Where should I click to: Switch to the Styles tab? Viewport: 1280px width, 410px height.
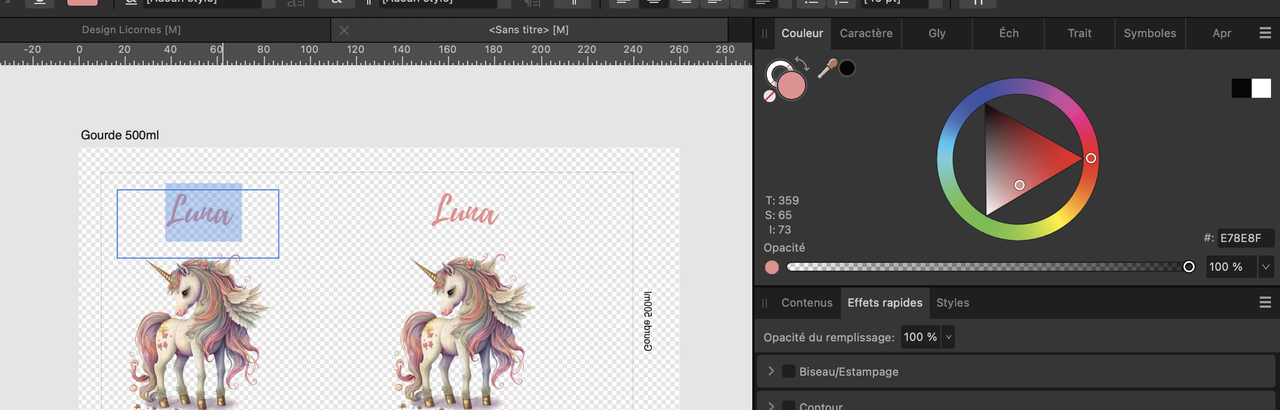(x=952, y=302)
